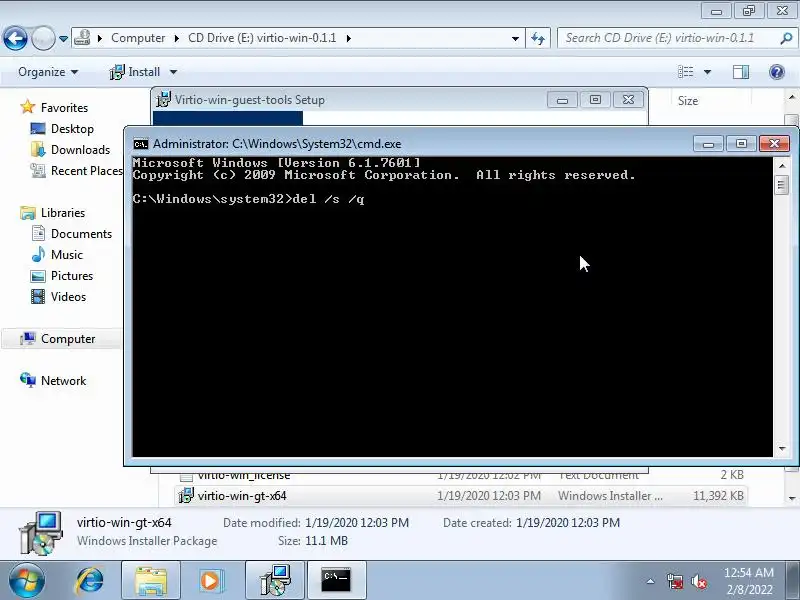
Task: Click the Show desktop strip at taskbar end
Action: point(793,581)
